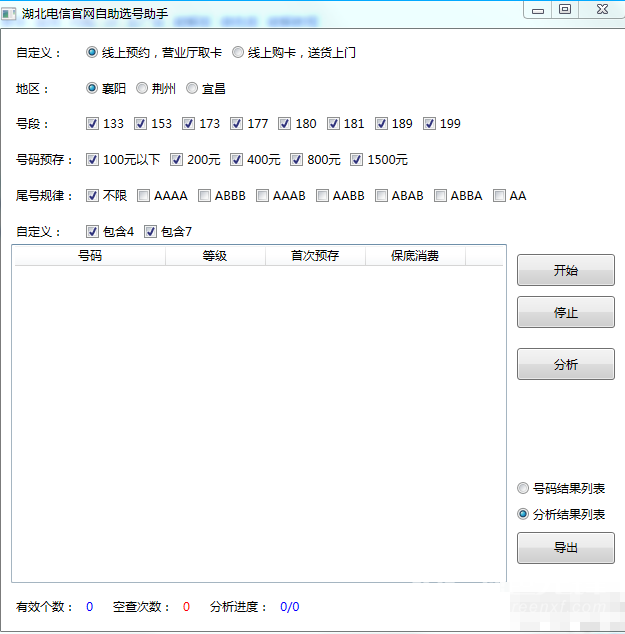
Task: Uncheck the 189 number segment
Action: 381,124
